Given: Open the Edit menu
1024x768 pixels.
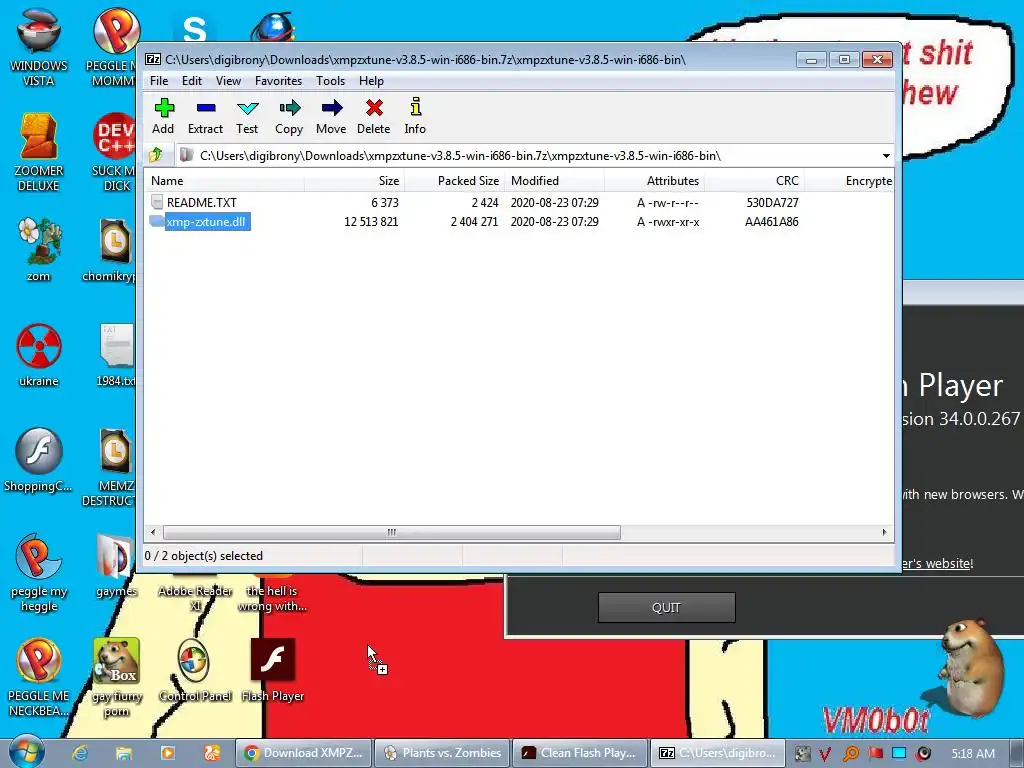Looking at the screenshot, I should click(x=191, y=81).
